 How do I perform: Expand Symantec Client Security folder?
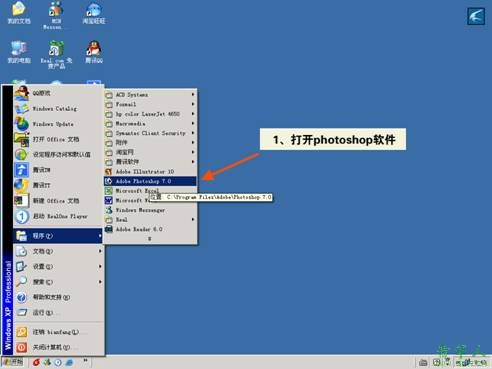pos(150,133)
